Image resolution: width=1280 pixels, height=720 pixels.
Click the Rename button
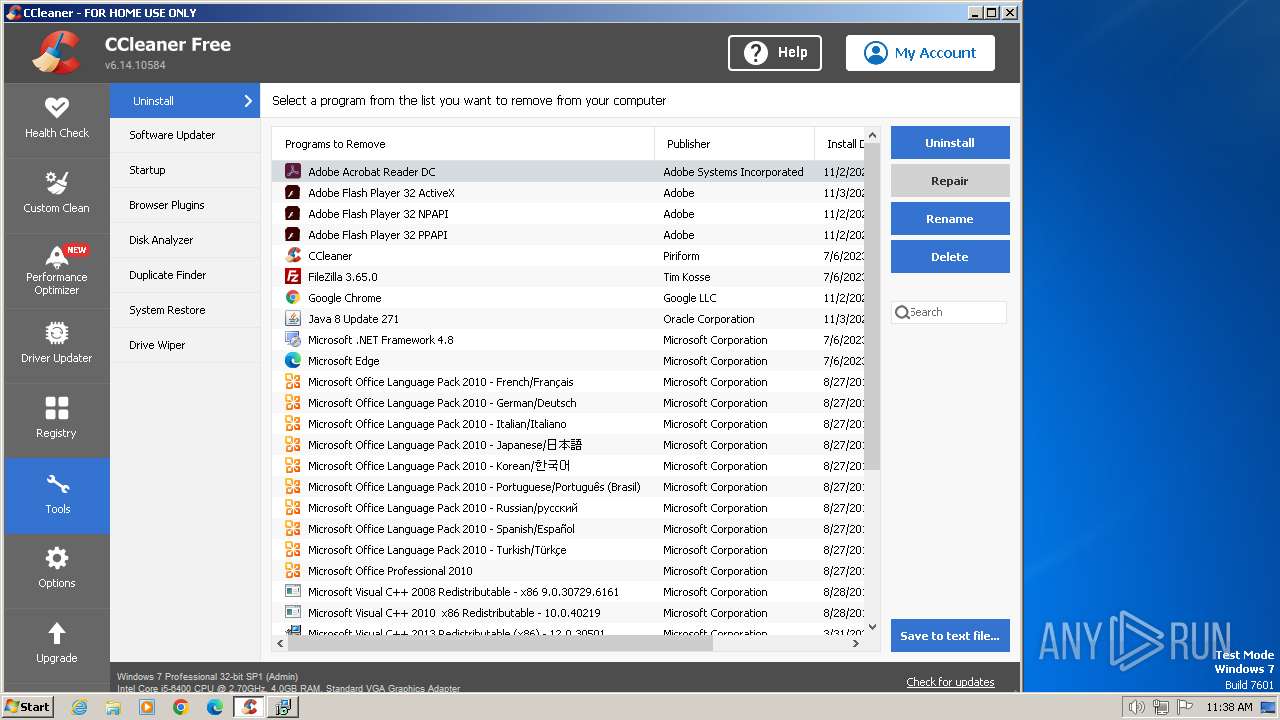click(x=950, y=219)
